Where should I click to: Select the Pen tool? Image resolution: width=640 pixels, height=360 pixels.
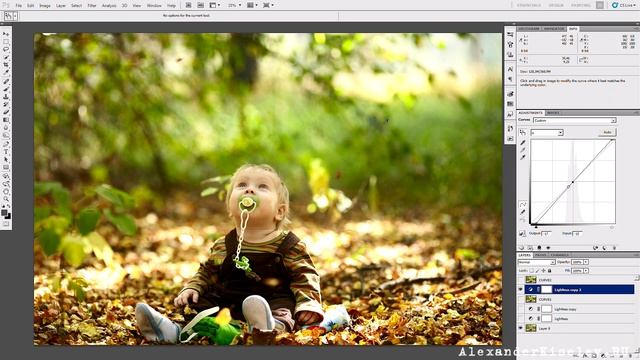pos(6,144)
